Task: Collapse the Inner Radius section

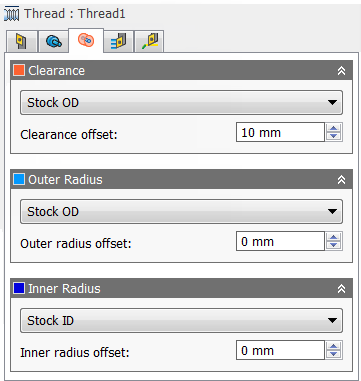Action: 341,288
